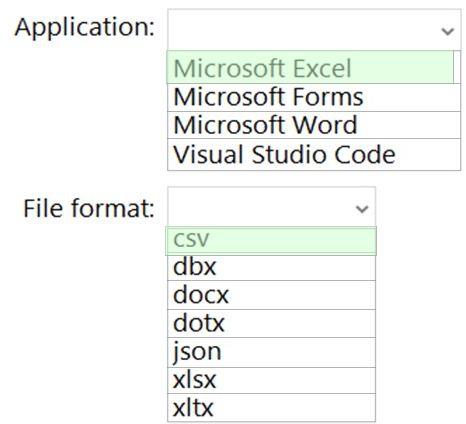Image resolution: width=466 pixels, height=424 pixels.
Task: Select Visual Studio Code option
Action: click(x=314, y=155)
